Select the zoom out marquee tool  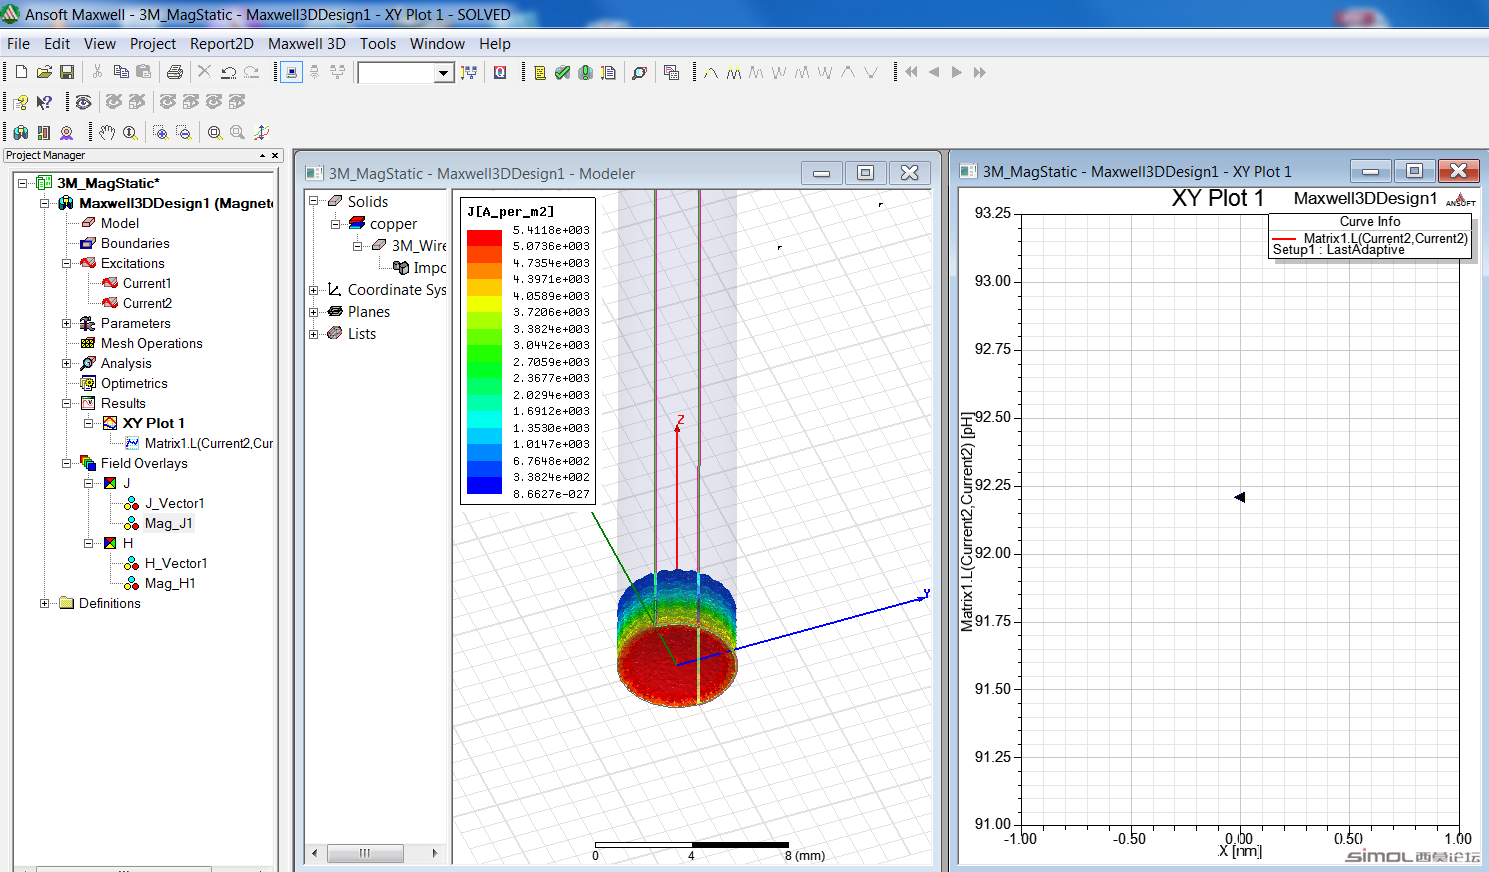(x=183, y=132)
